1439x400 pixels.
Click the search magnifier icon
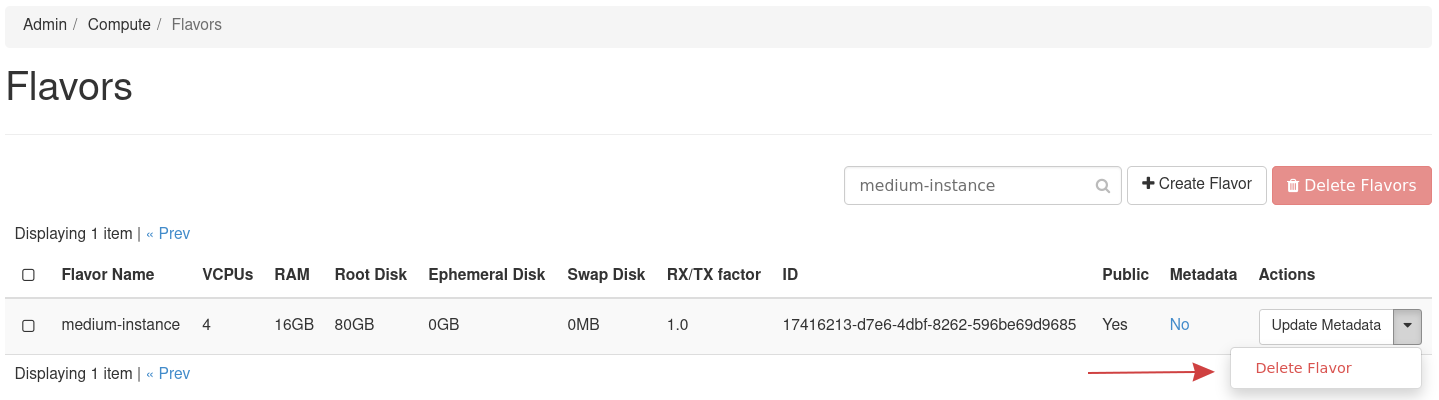point(1103,186)
